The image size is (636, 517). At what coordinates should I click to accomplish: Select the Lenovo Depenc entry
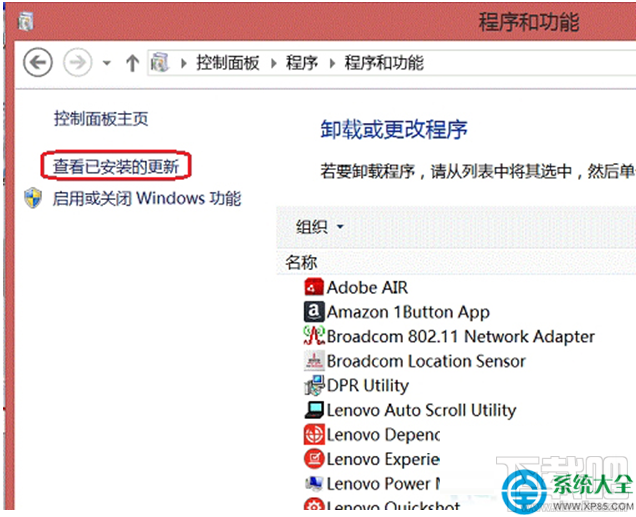(383, 435)
